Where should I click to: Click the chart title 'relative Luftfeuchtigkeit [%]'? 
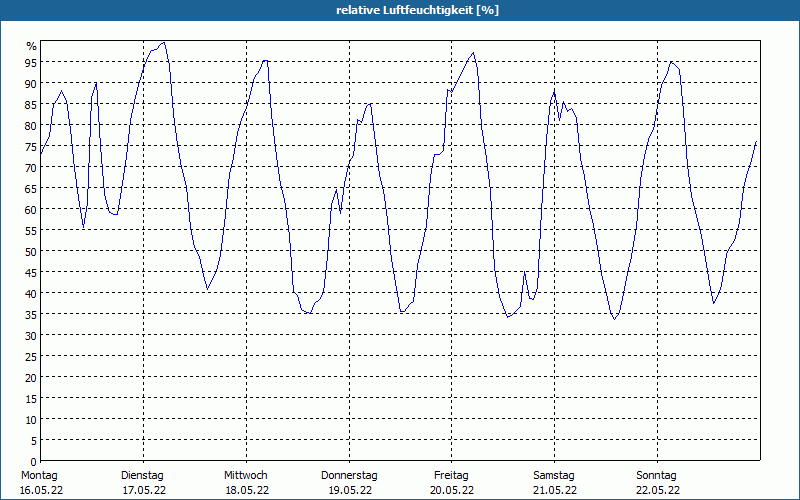(417, 10)
